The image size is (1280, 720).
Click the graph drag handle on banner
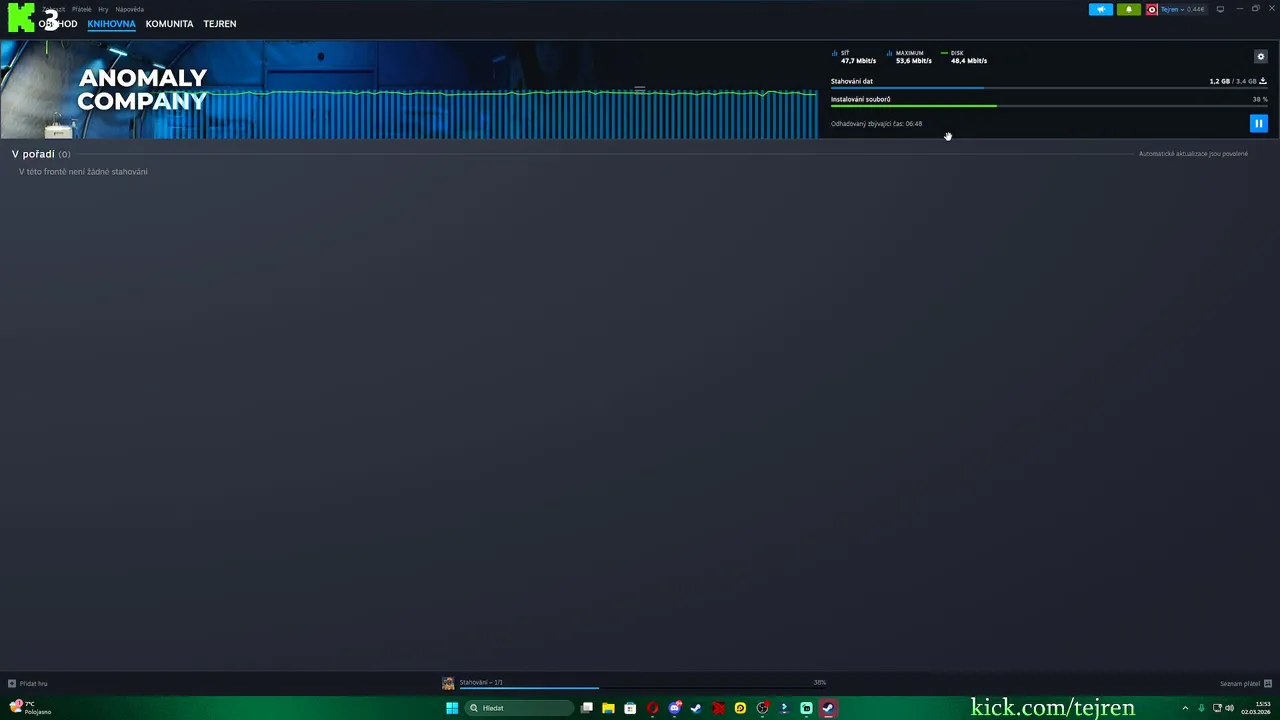pos(639,90)
